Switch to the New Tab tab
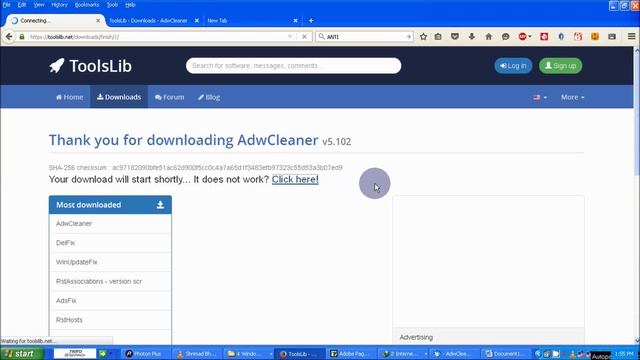 tap(252, 20)
